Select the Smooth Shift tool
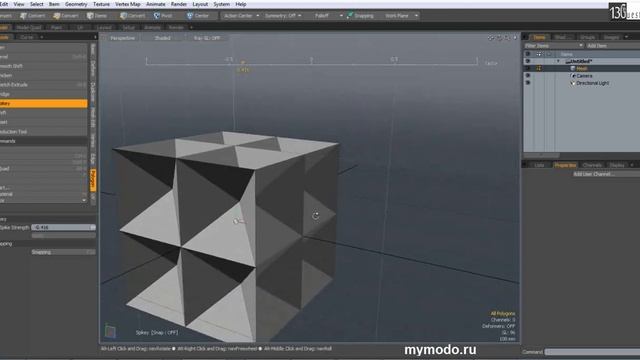 tap(43, 66)
